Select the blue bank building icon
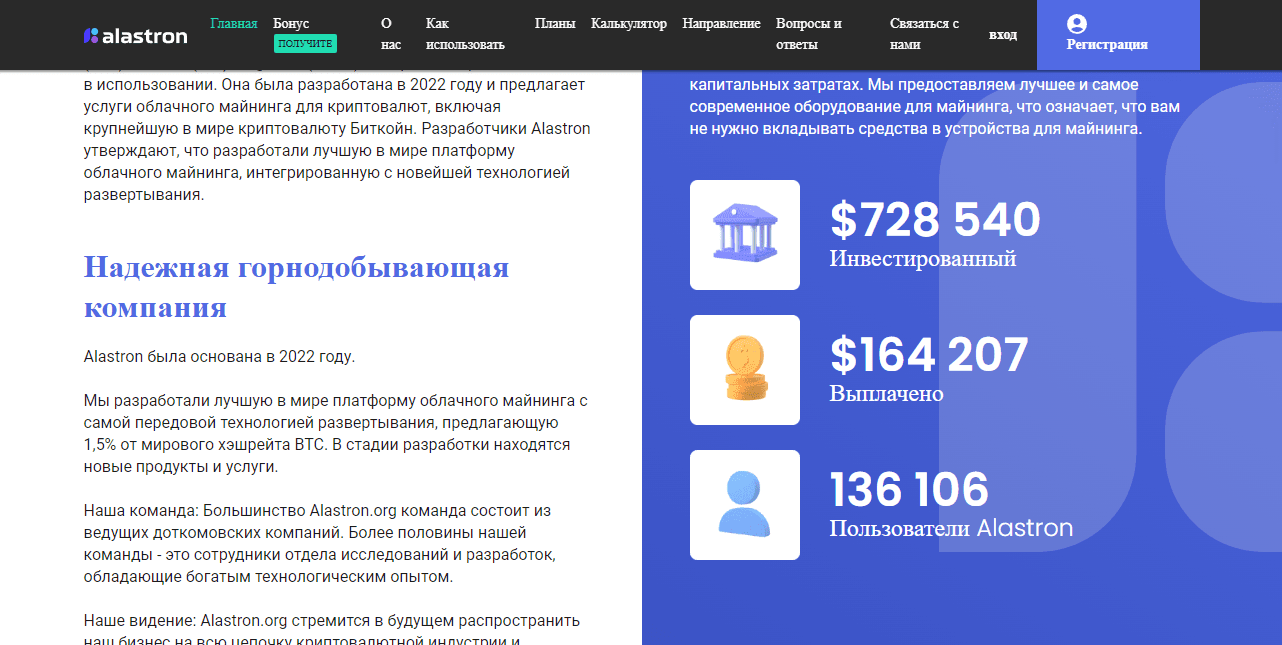 (x=744, y=234)
